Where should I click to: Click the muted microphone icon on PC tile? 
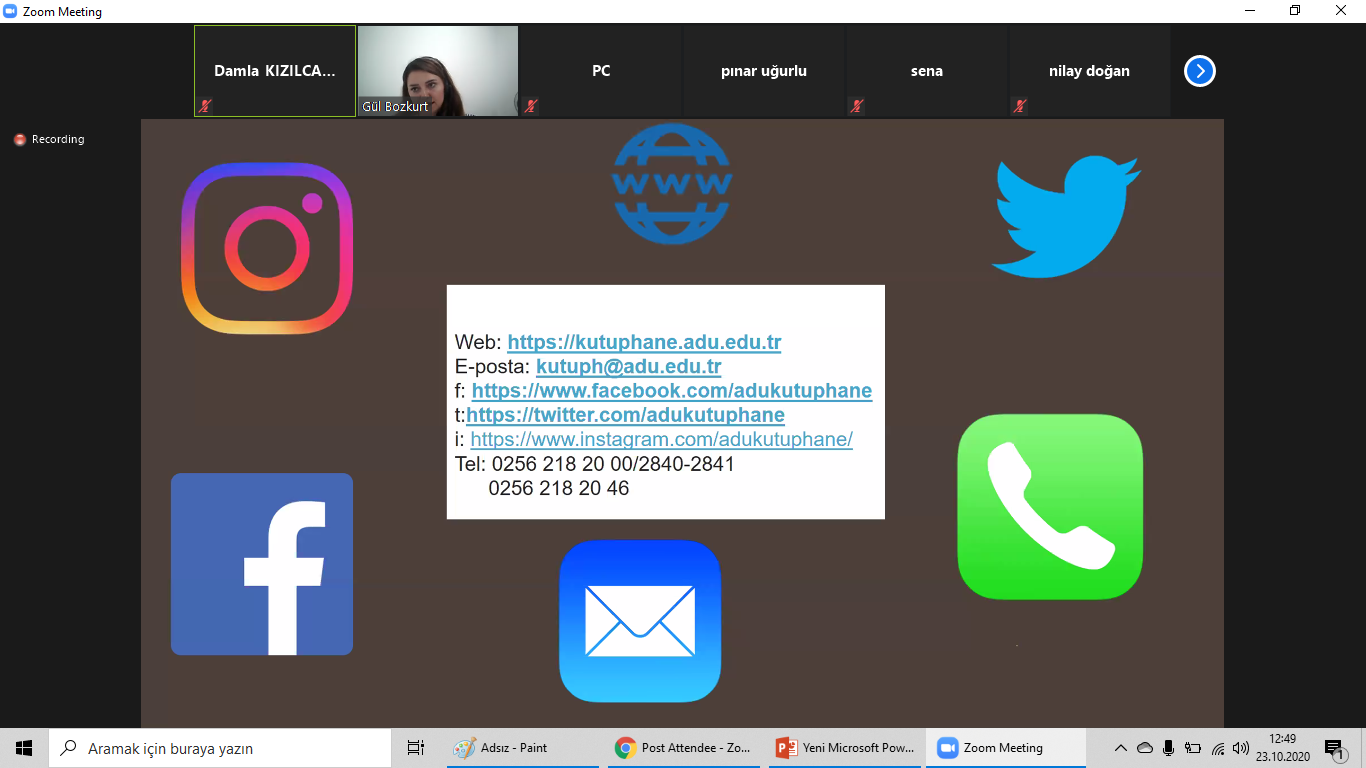click(x=531, y=105)
